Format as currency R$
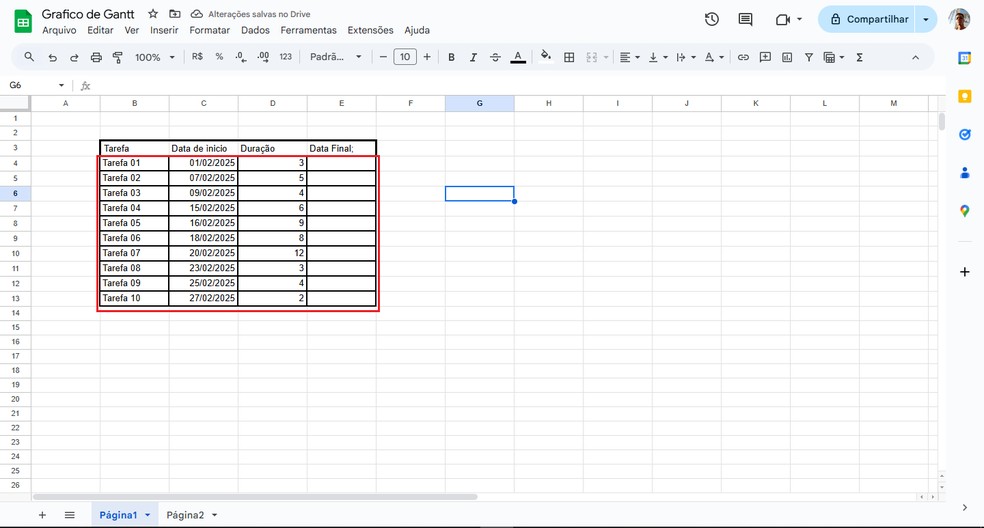Image resolution: width=984 pixels, height=528 pixels. [x=197, y=57]
